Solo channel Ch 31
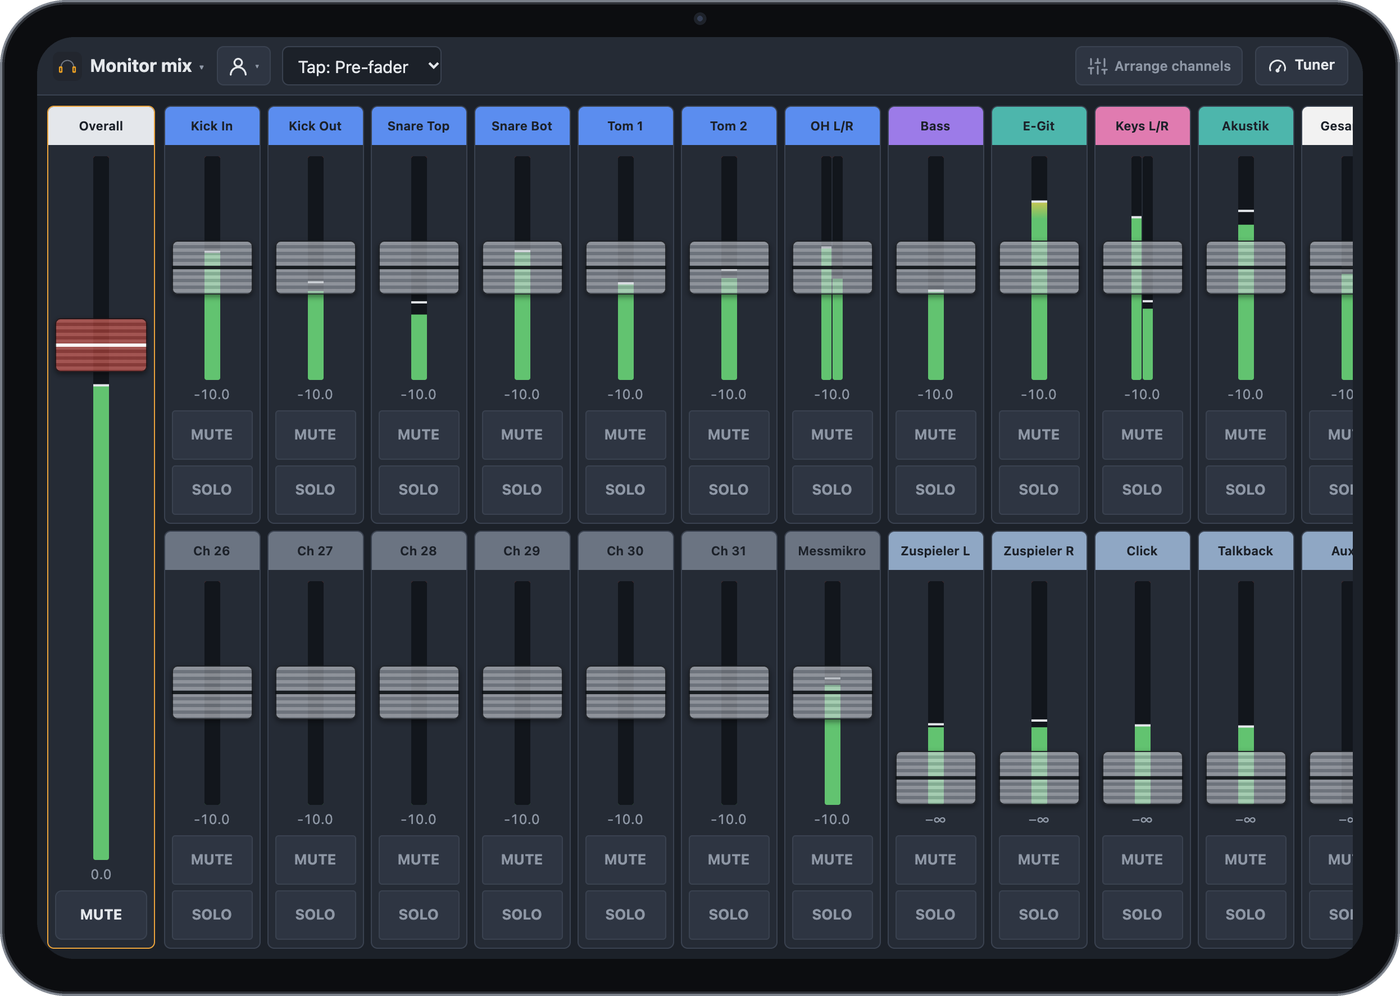This screenshot has width=1400, height=996. [x=729, y=915]
